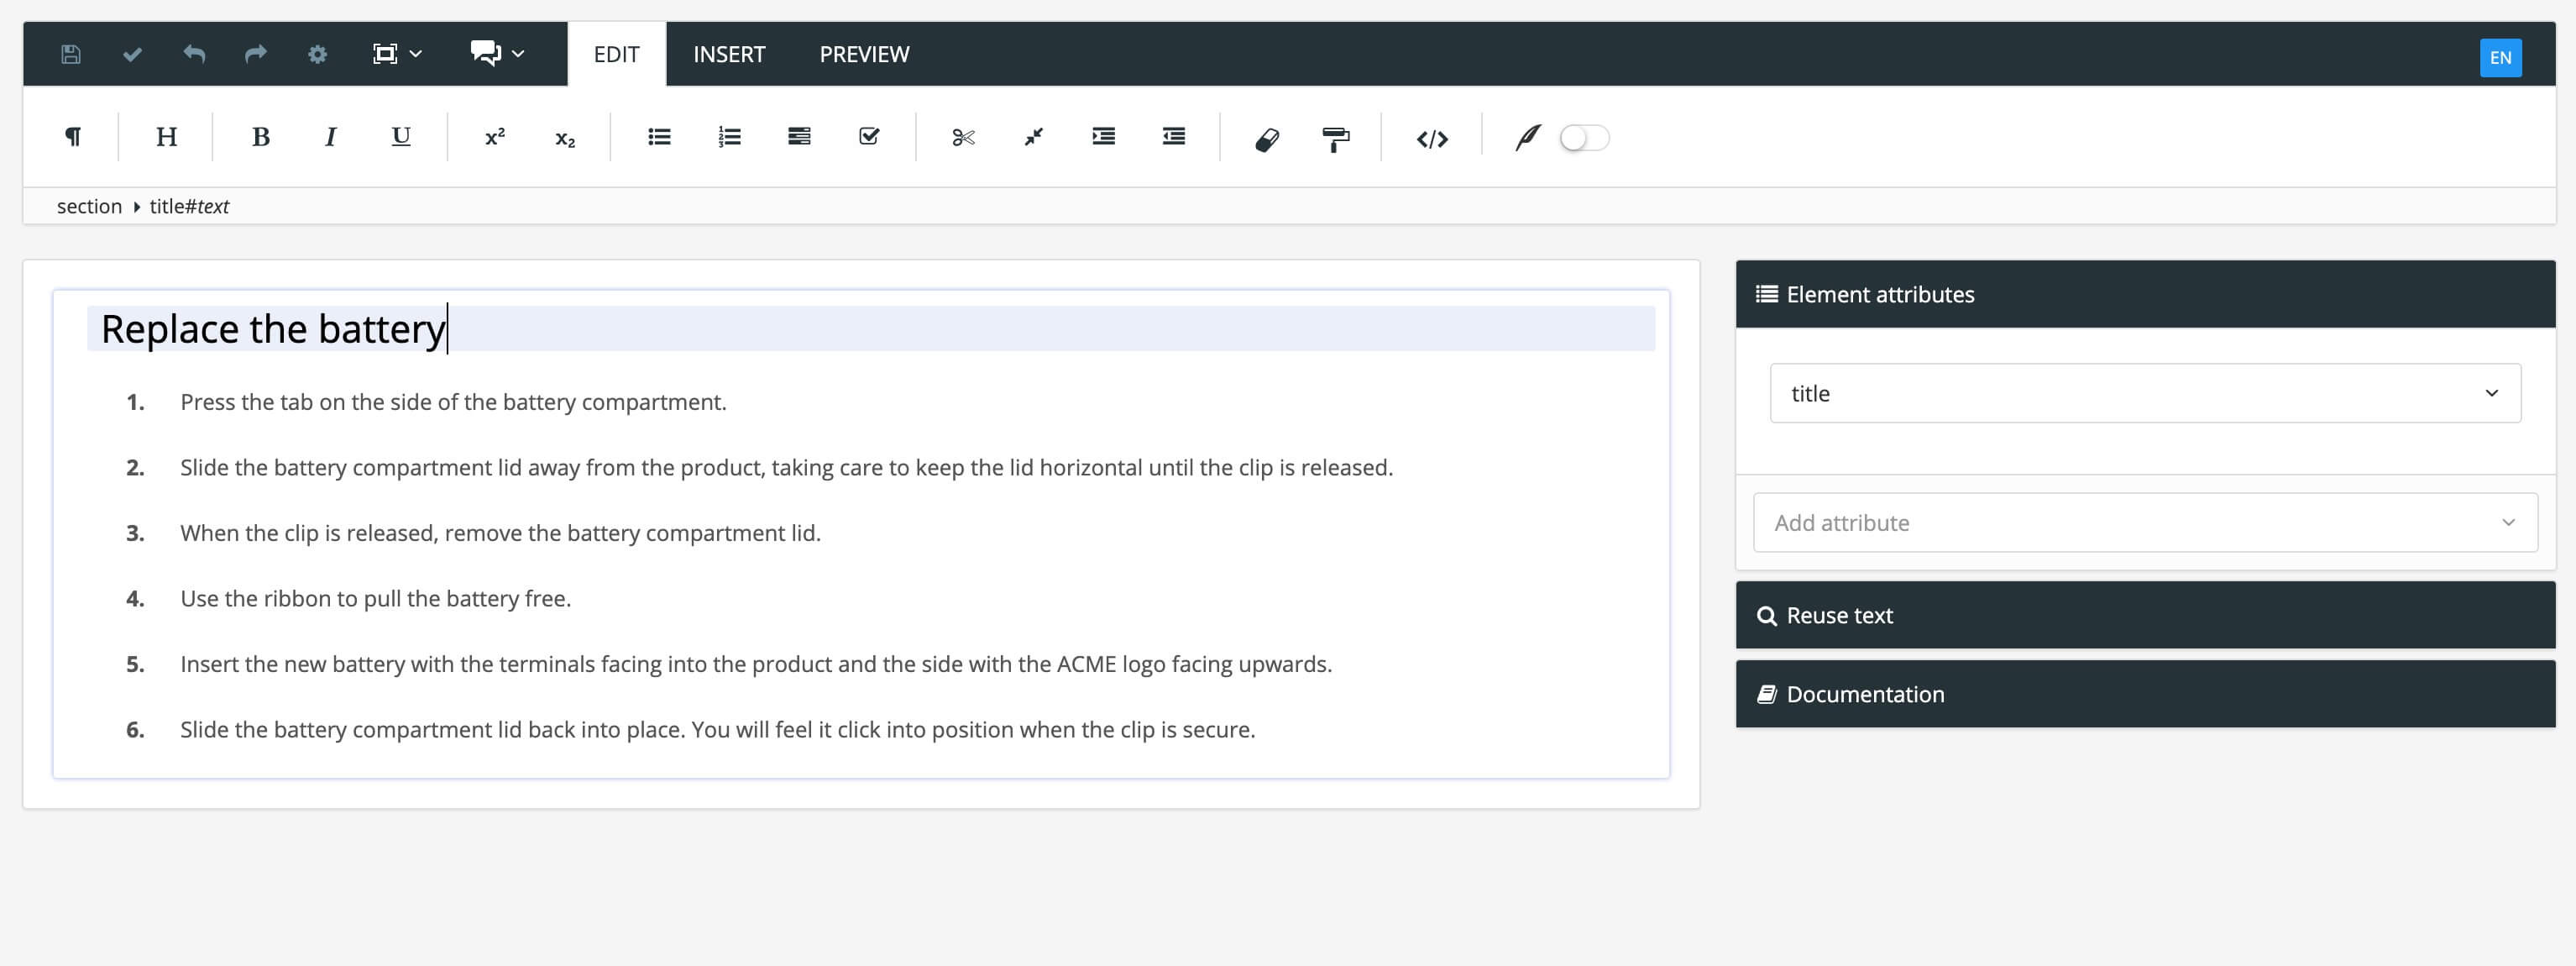2576x966 pixels.
Task: Click the source code view icon
Action: point(1431,138)
